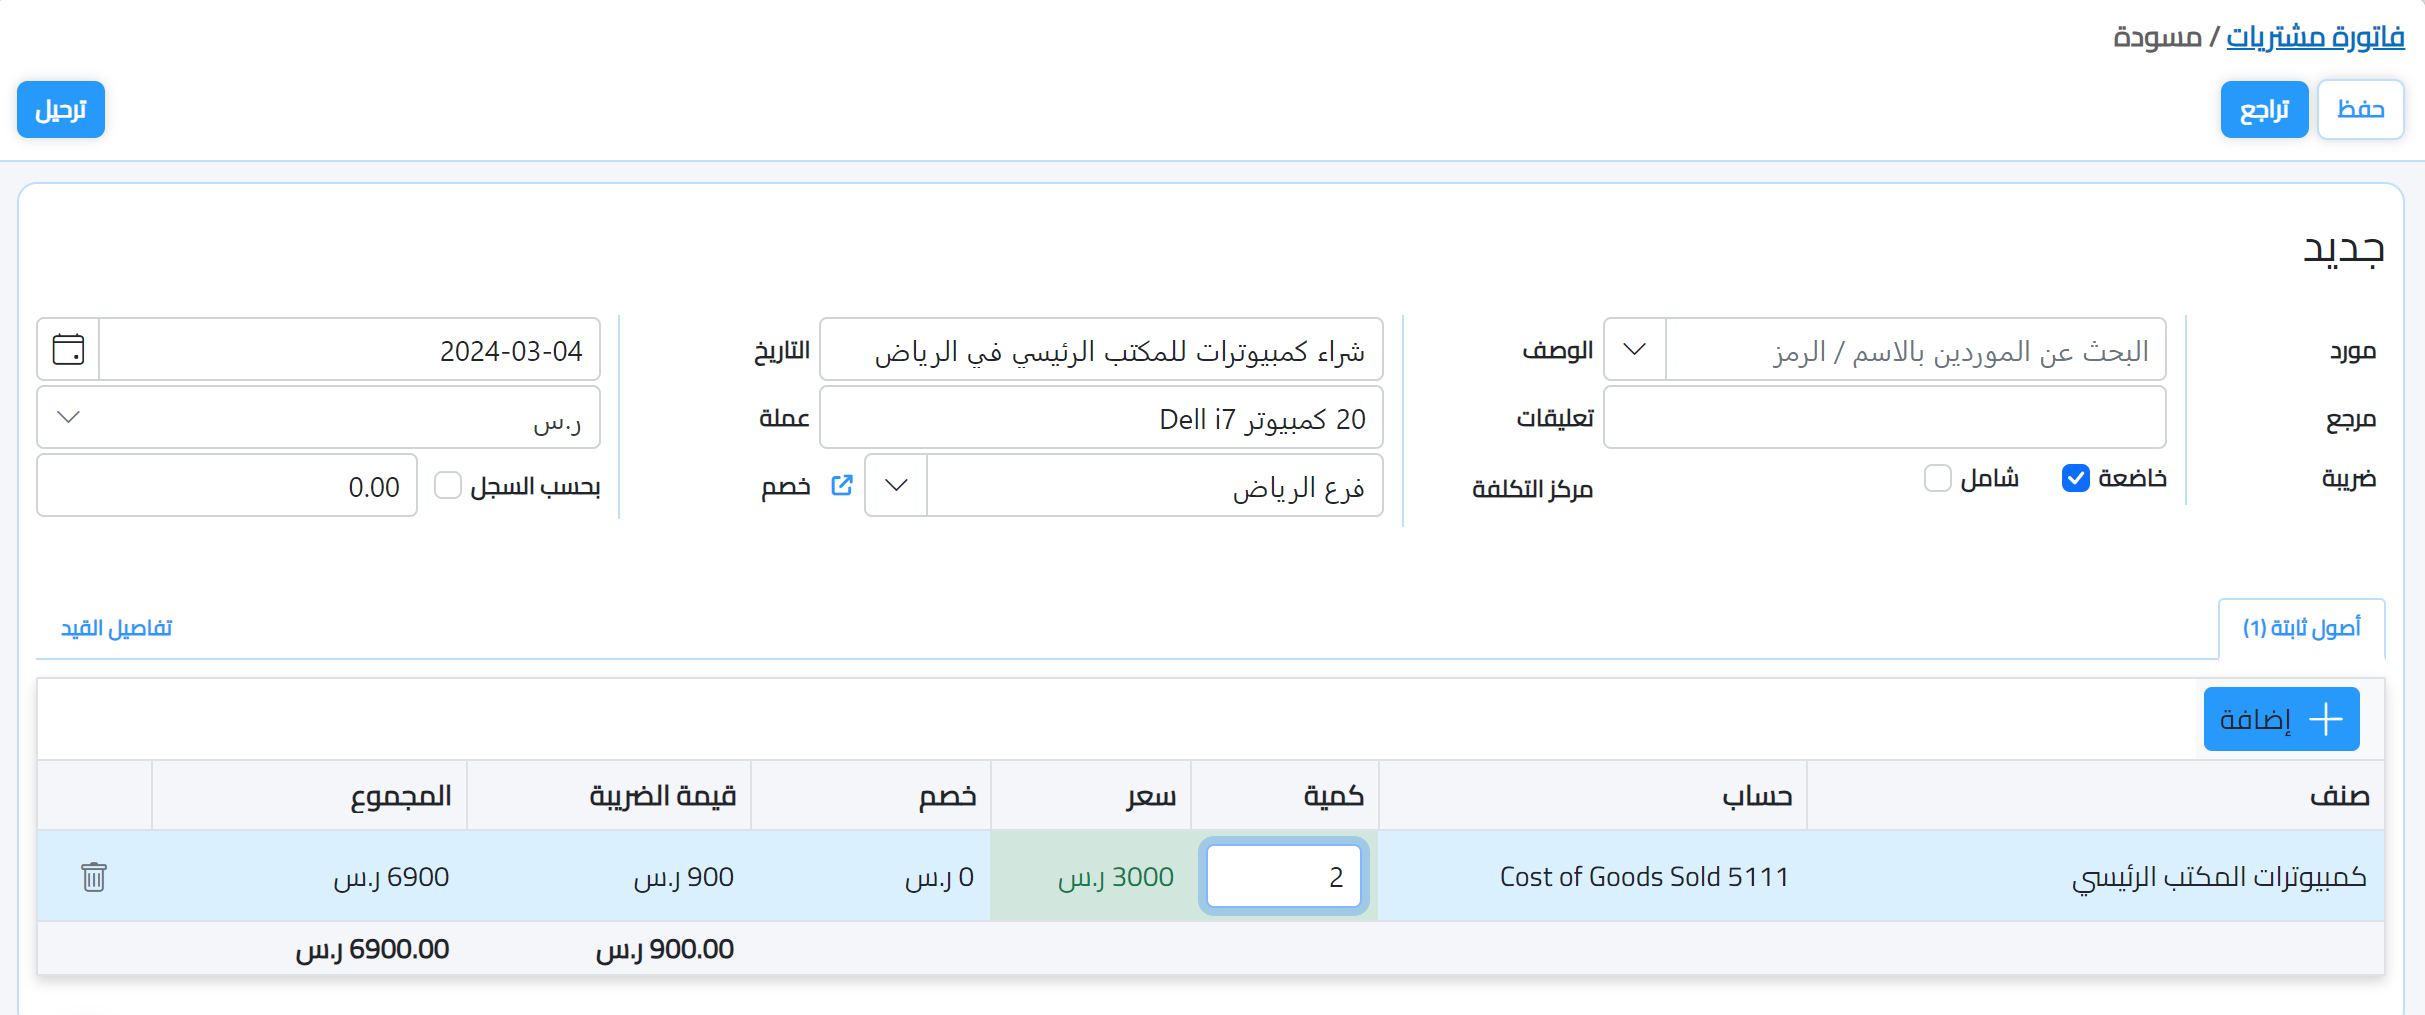Toggle the بحسب السجل checkbox

pyautogui.click(x=447, y=485)
